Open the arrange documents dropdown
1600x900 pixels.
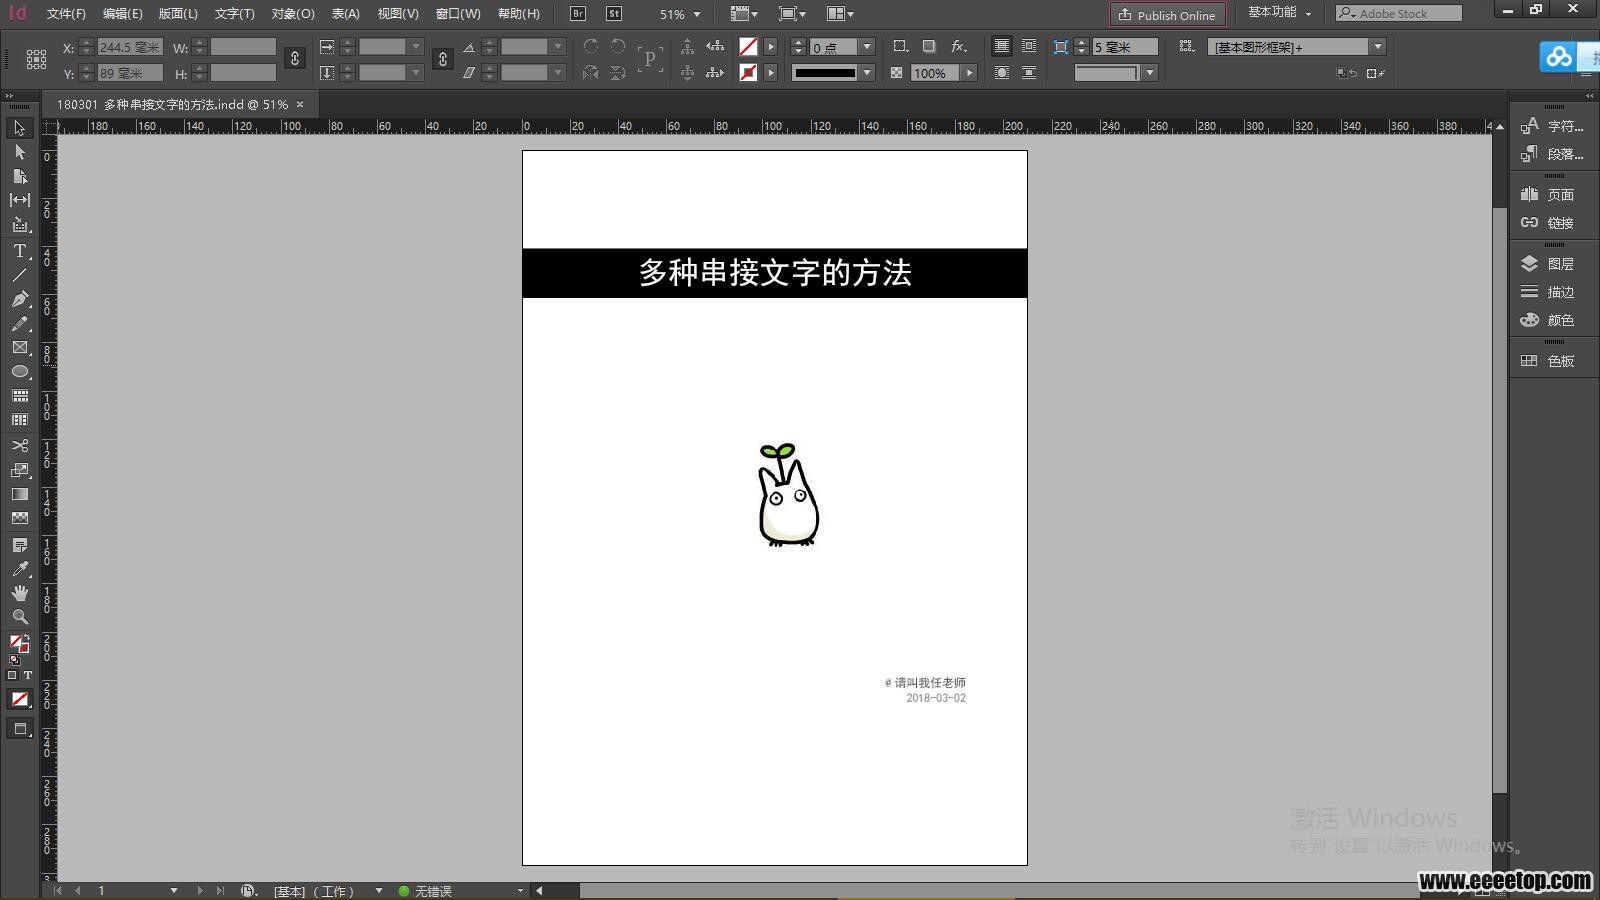click(841, 14)
